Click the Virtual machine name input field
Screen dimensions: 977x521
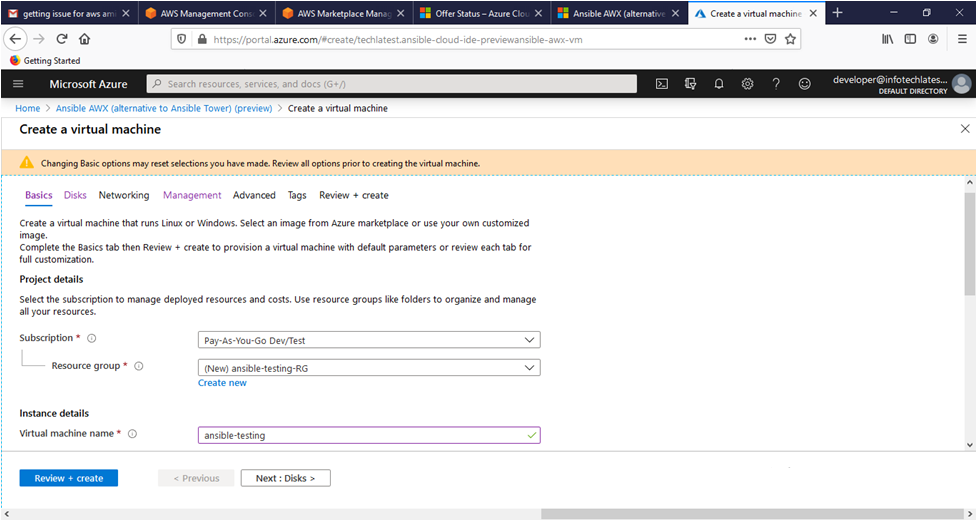coord(369,435)
